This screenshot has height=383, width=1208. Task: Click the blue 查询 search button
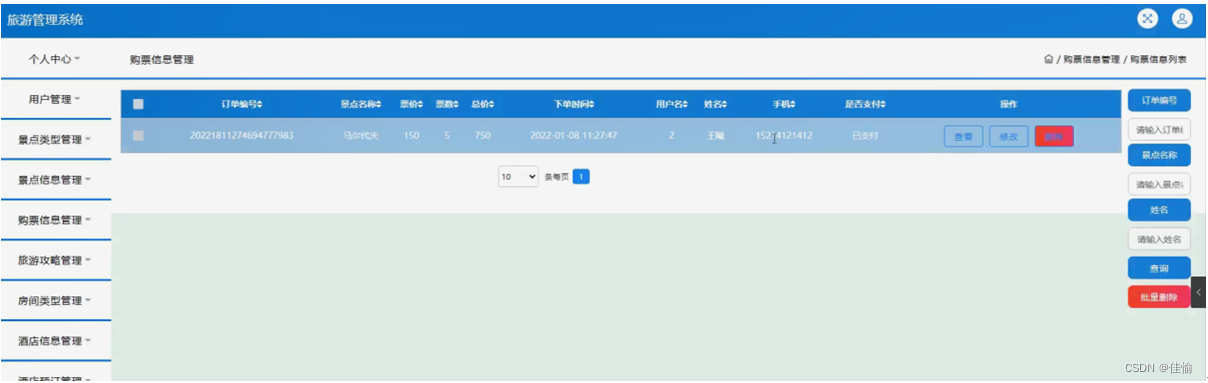point(1159,268)
